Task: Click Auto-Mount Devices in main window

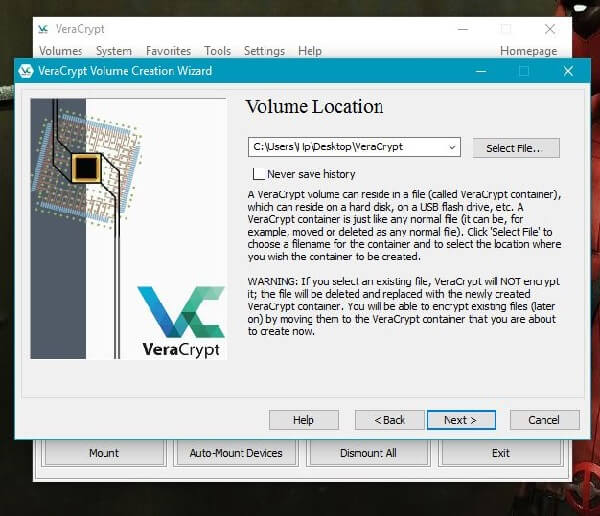Action: point(236,453)
